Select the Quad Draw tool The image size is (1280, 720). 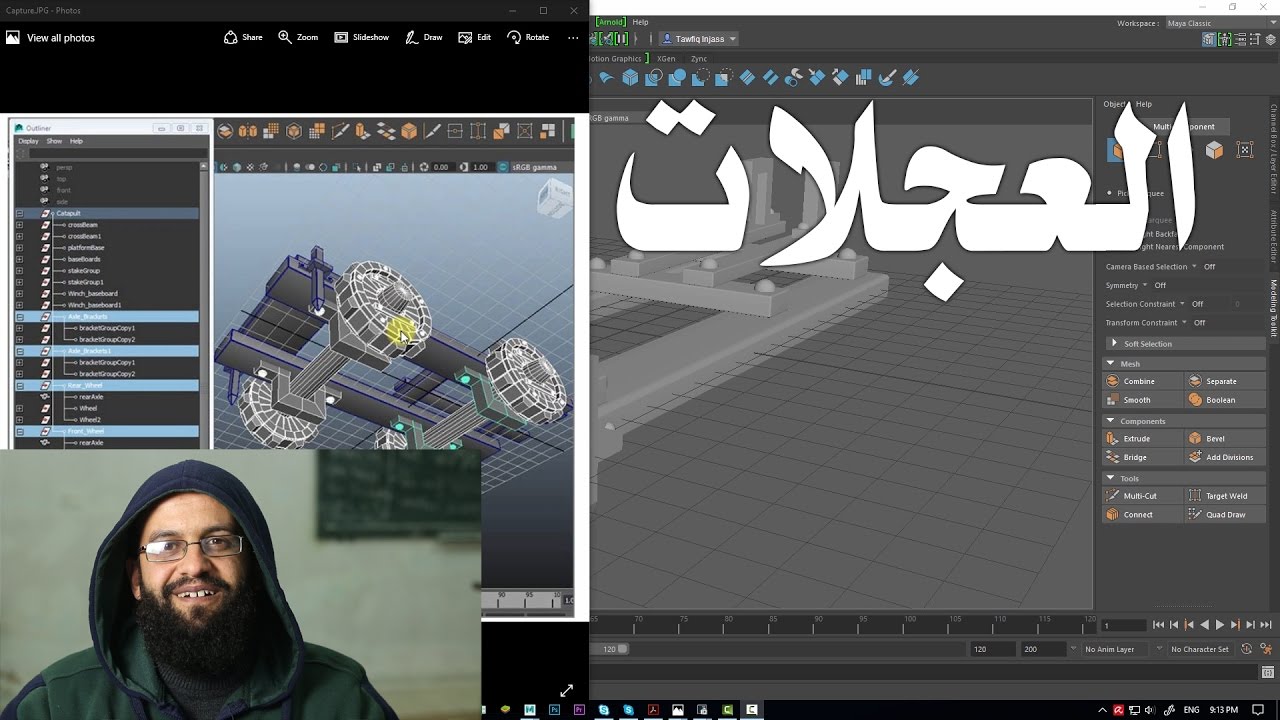point(1225,514)
